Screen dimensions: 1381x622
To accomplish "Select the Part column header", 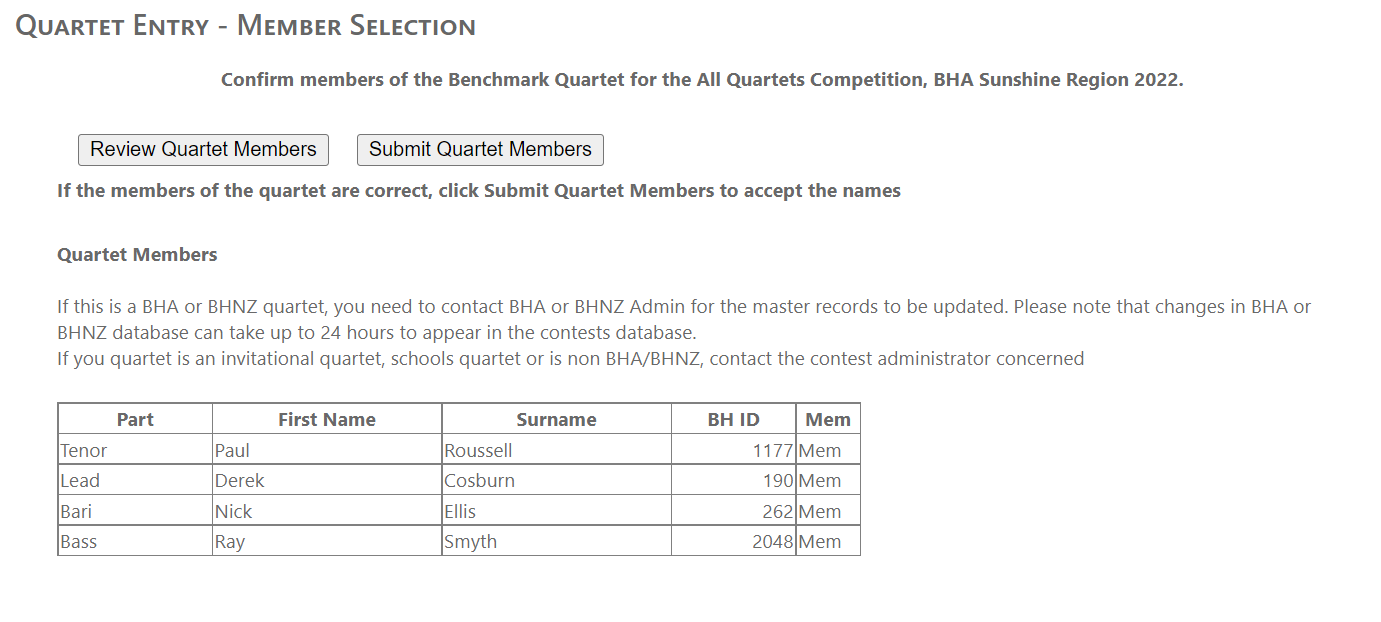I will [135, 420].
